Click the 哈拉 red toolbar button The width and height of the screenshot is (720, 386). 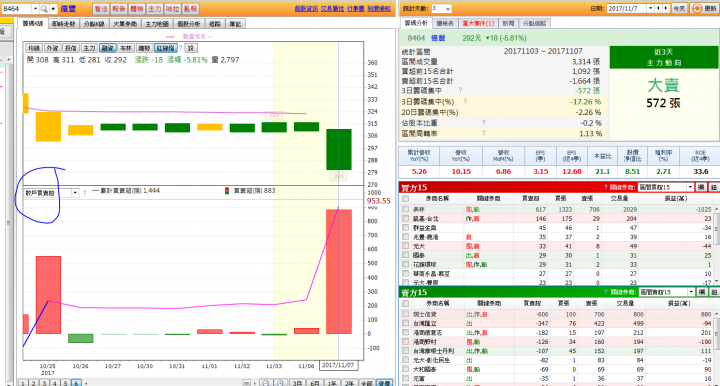click(172, 8)
